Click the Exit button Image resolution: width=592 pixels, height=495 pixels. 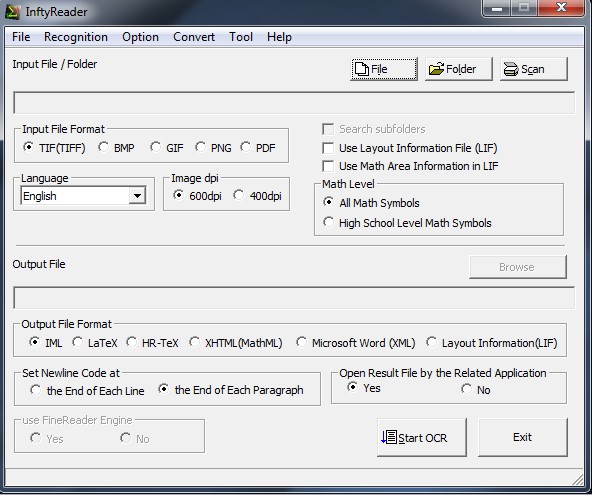point(523,437)
